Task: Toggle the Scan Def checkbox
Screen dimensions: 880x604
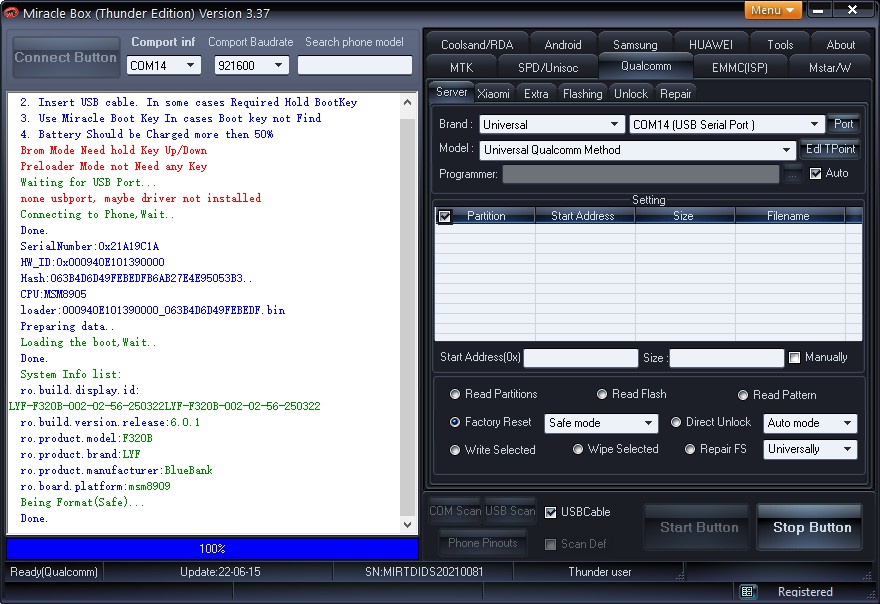Action: point(551,544)
